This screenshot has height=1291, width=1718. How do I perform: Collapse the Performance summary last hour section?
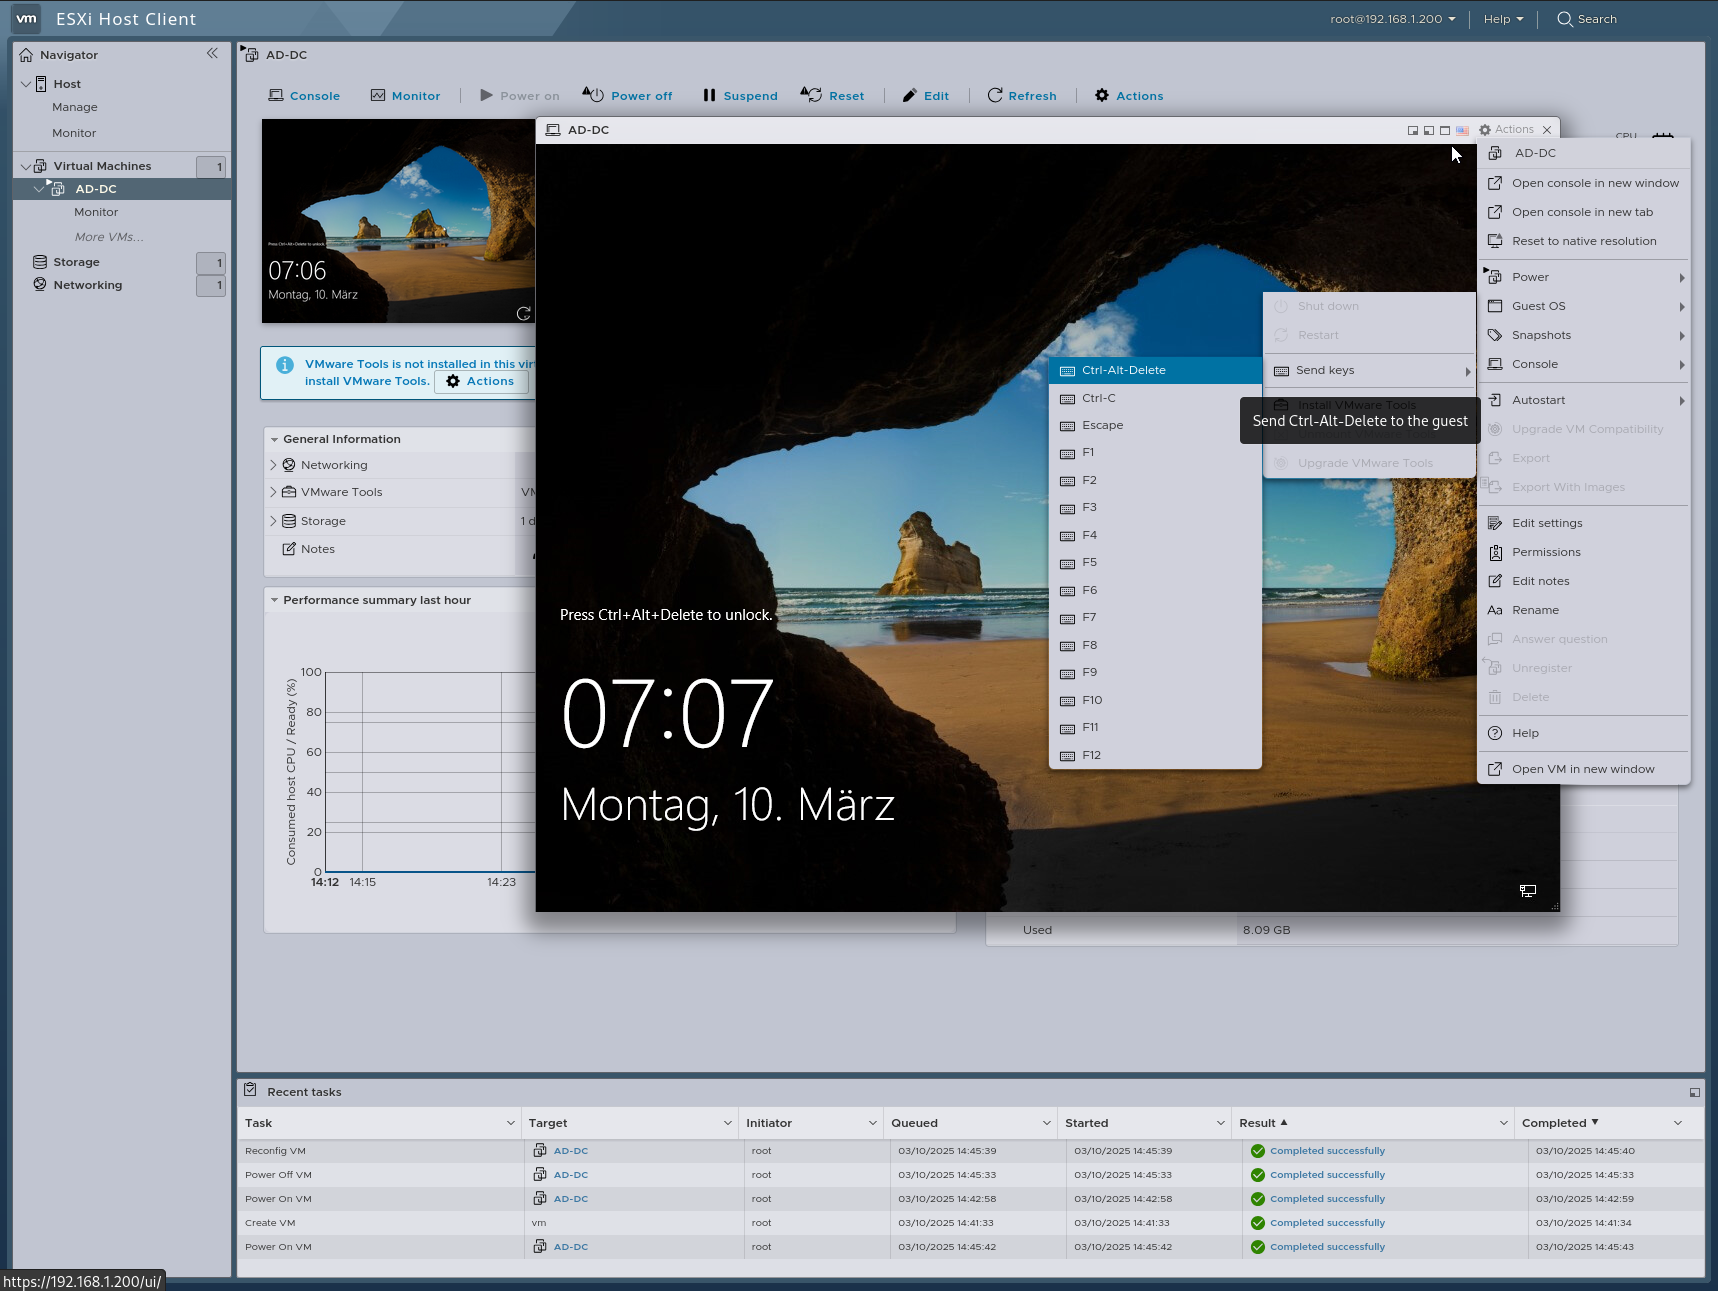click(x=274, y=600)
